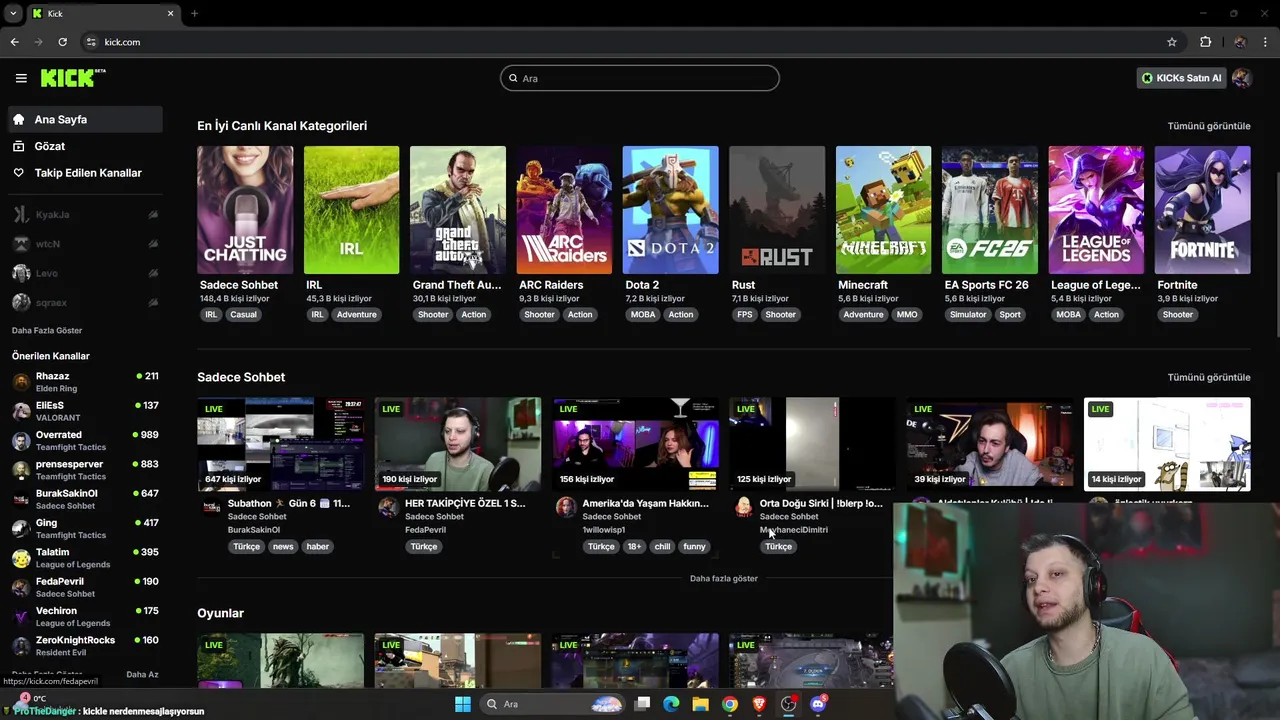Open ZeroKnightRocks recommended channel
The image size is (1280, 720).
point(85,646)
